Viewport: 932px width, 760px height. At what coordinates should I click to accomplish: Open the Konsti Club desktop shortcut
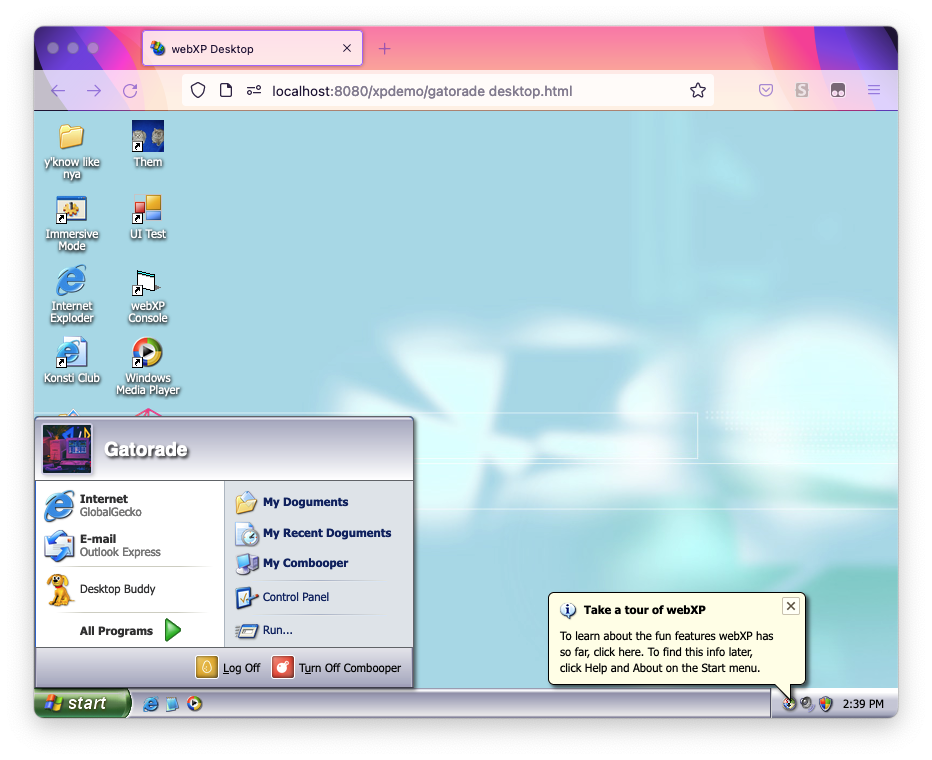click(71, 354)
